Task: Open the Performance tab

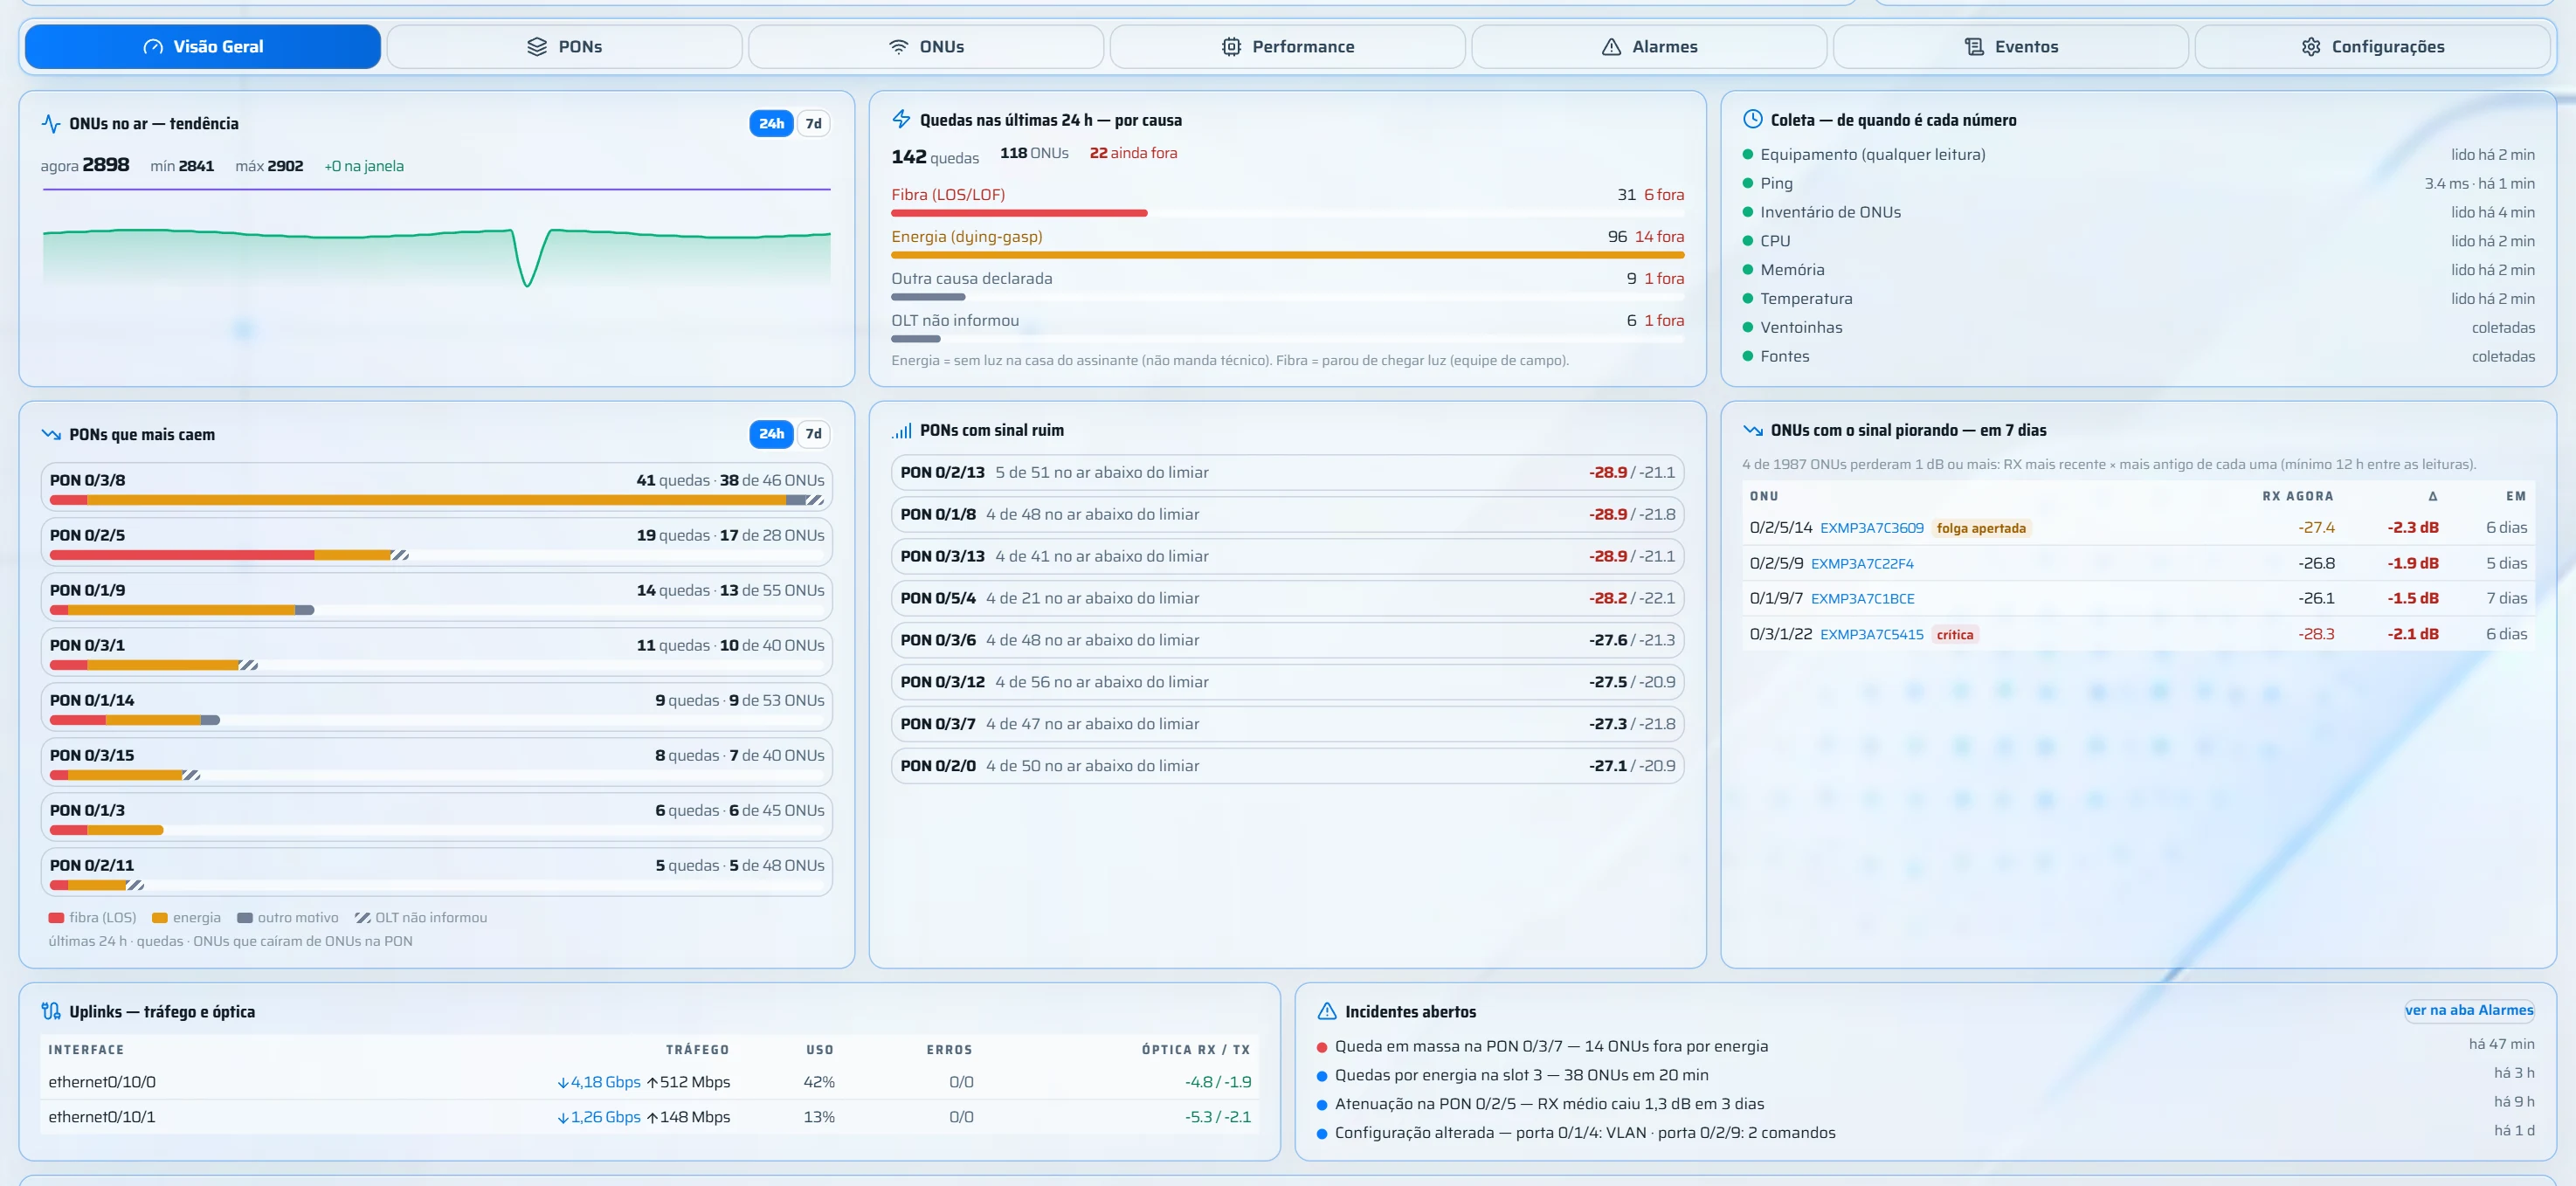Action: [x=1288, y=47]
